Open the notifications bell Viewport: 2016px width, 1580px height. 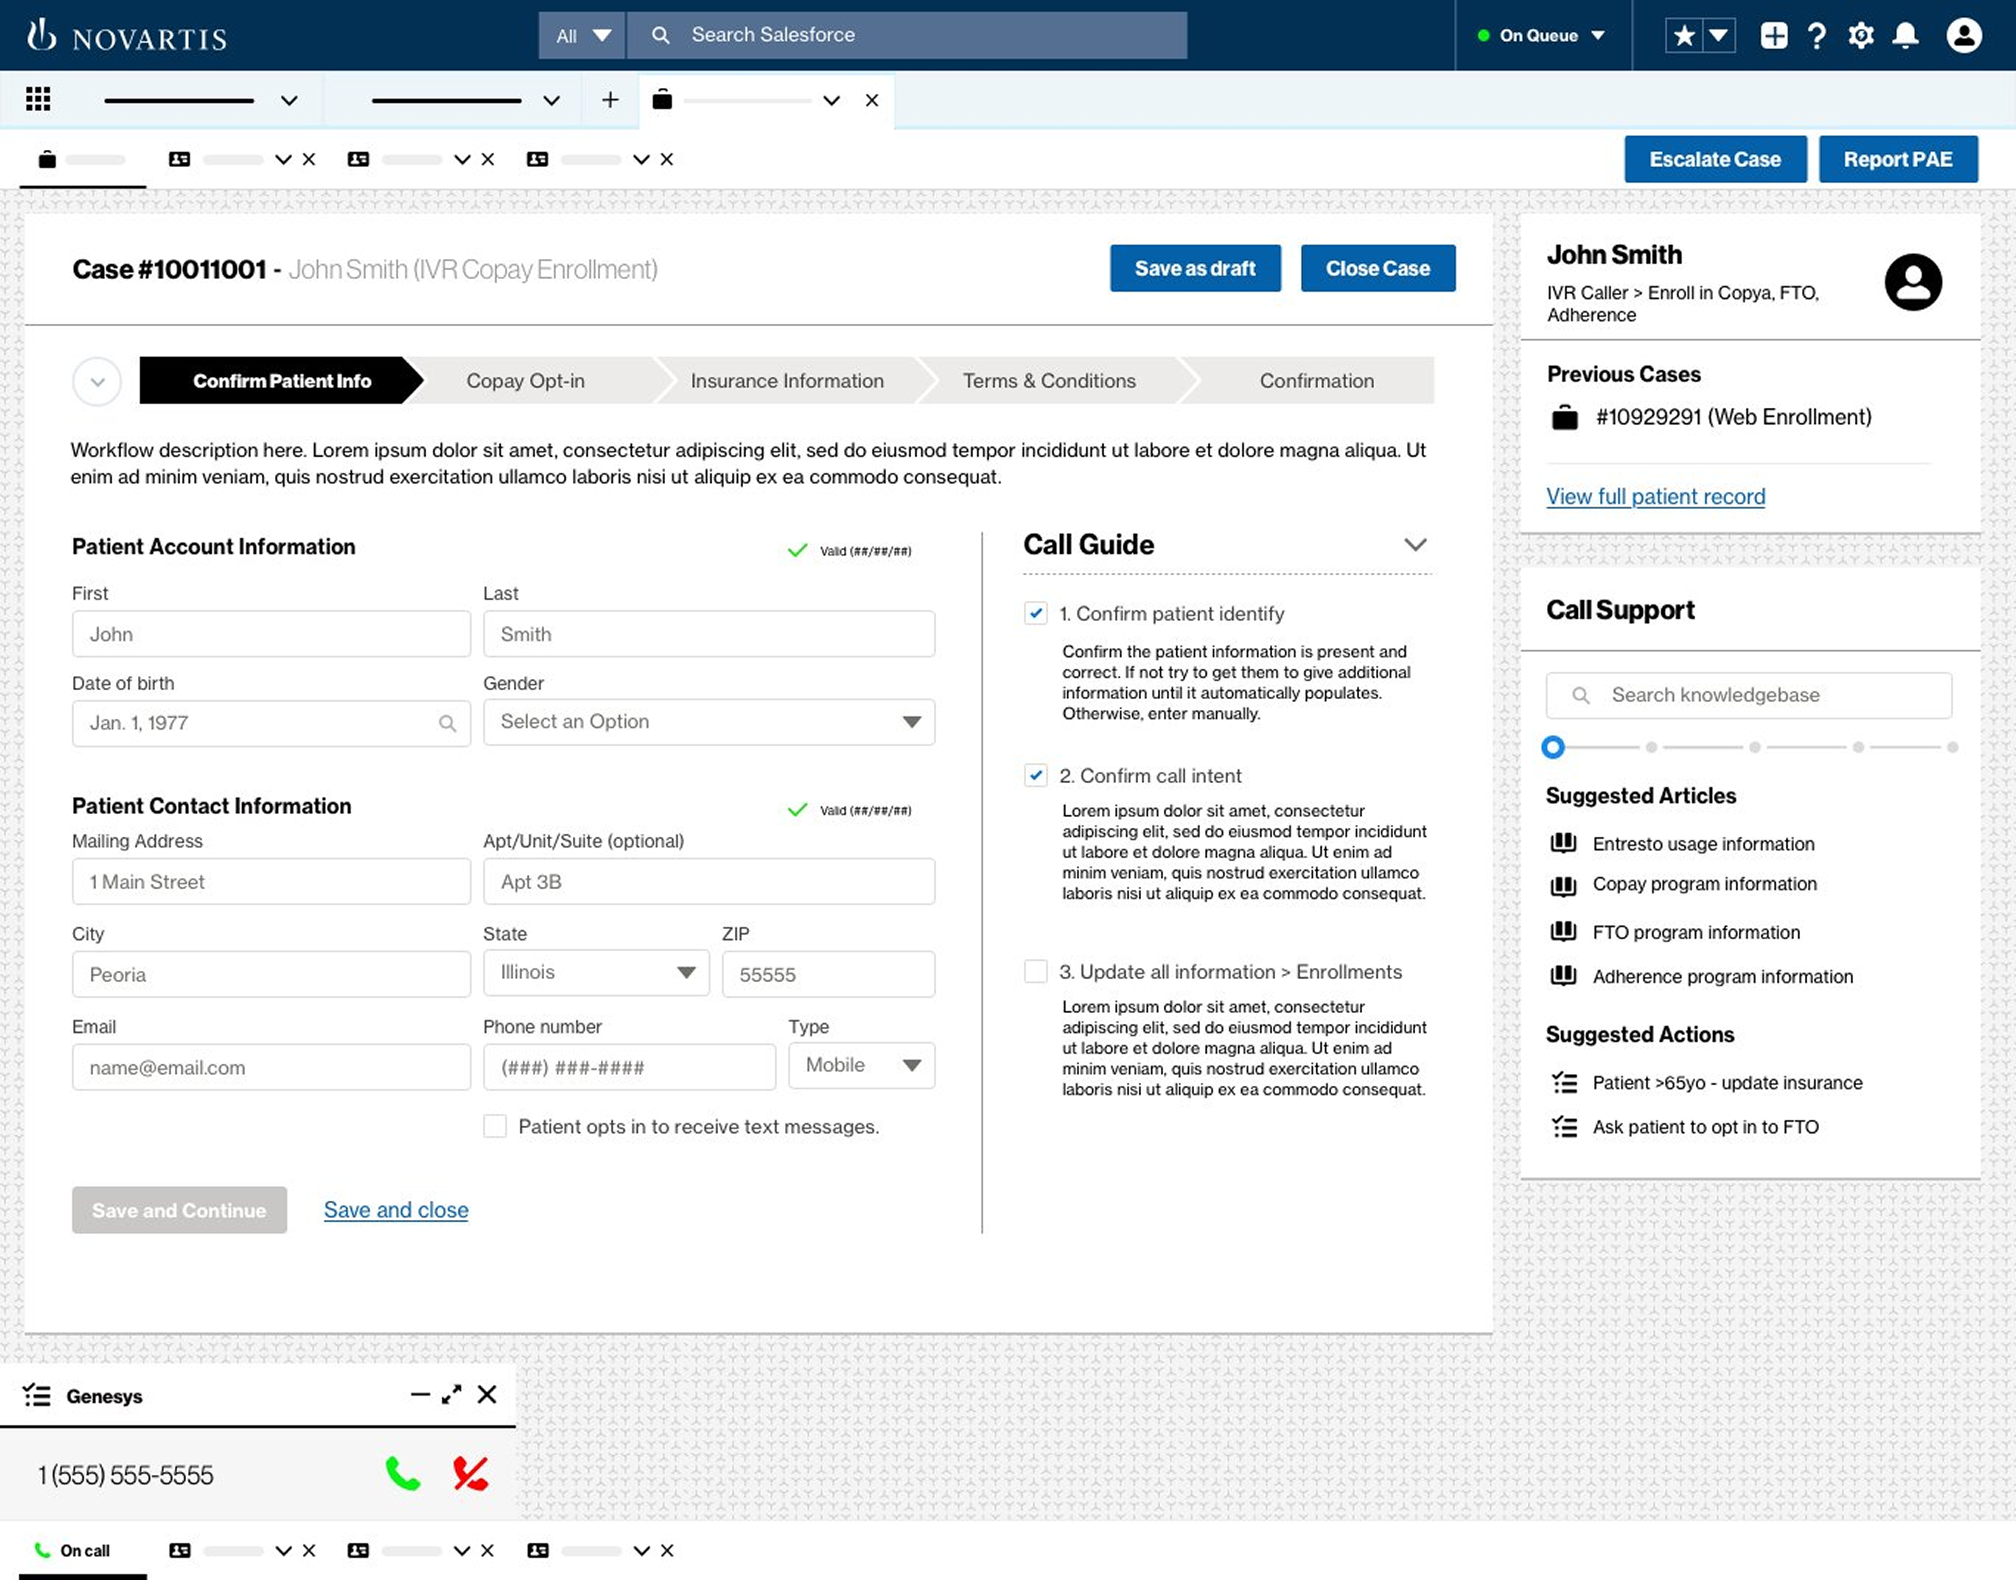[1906, 36]
